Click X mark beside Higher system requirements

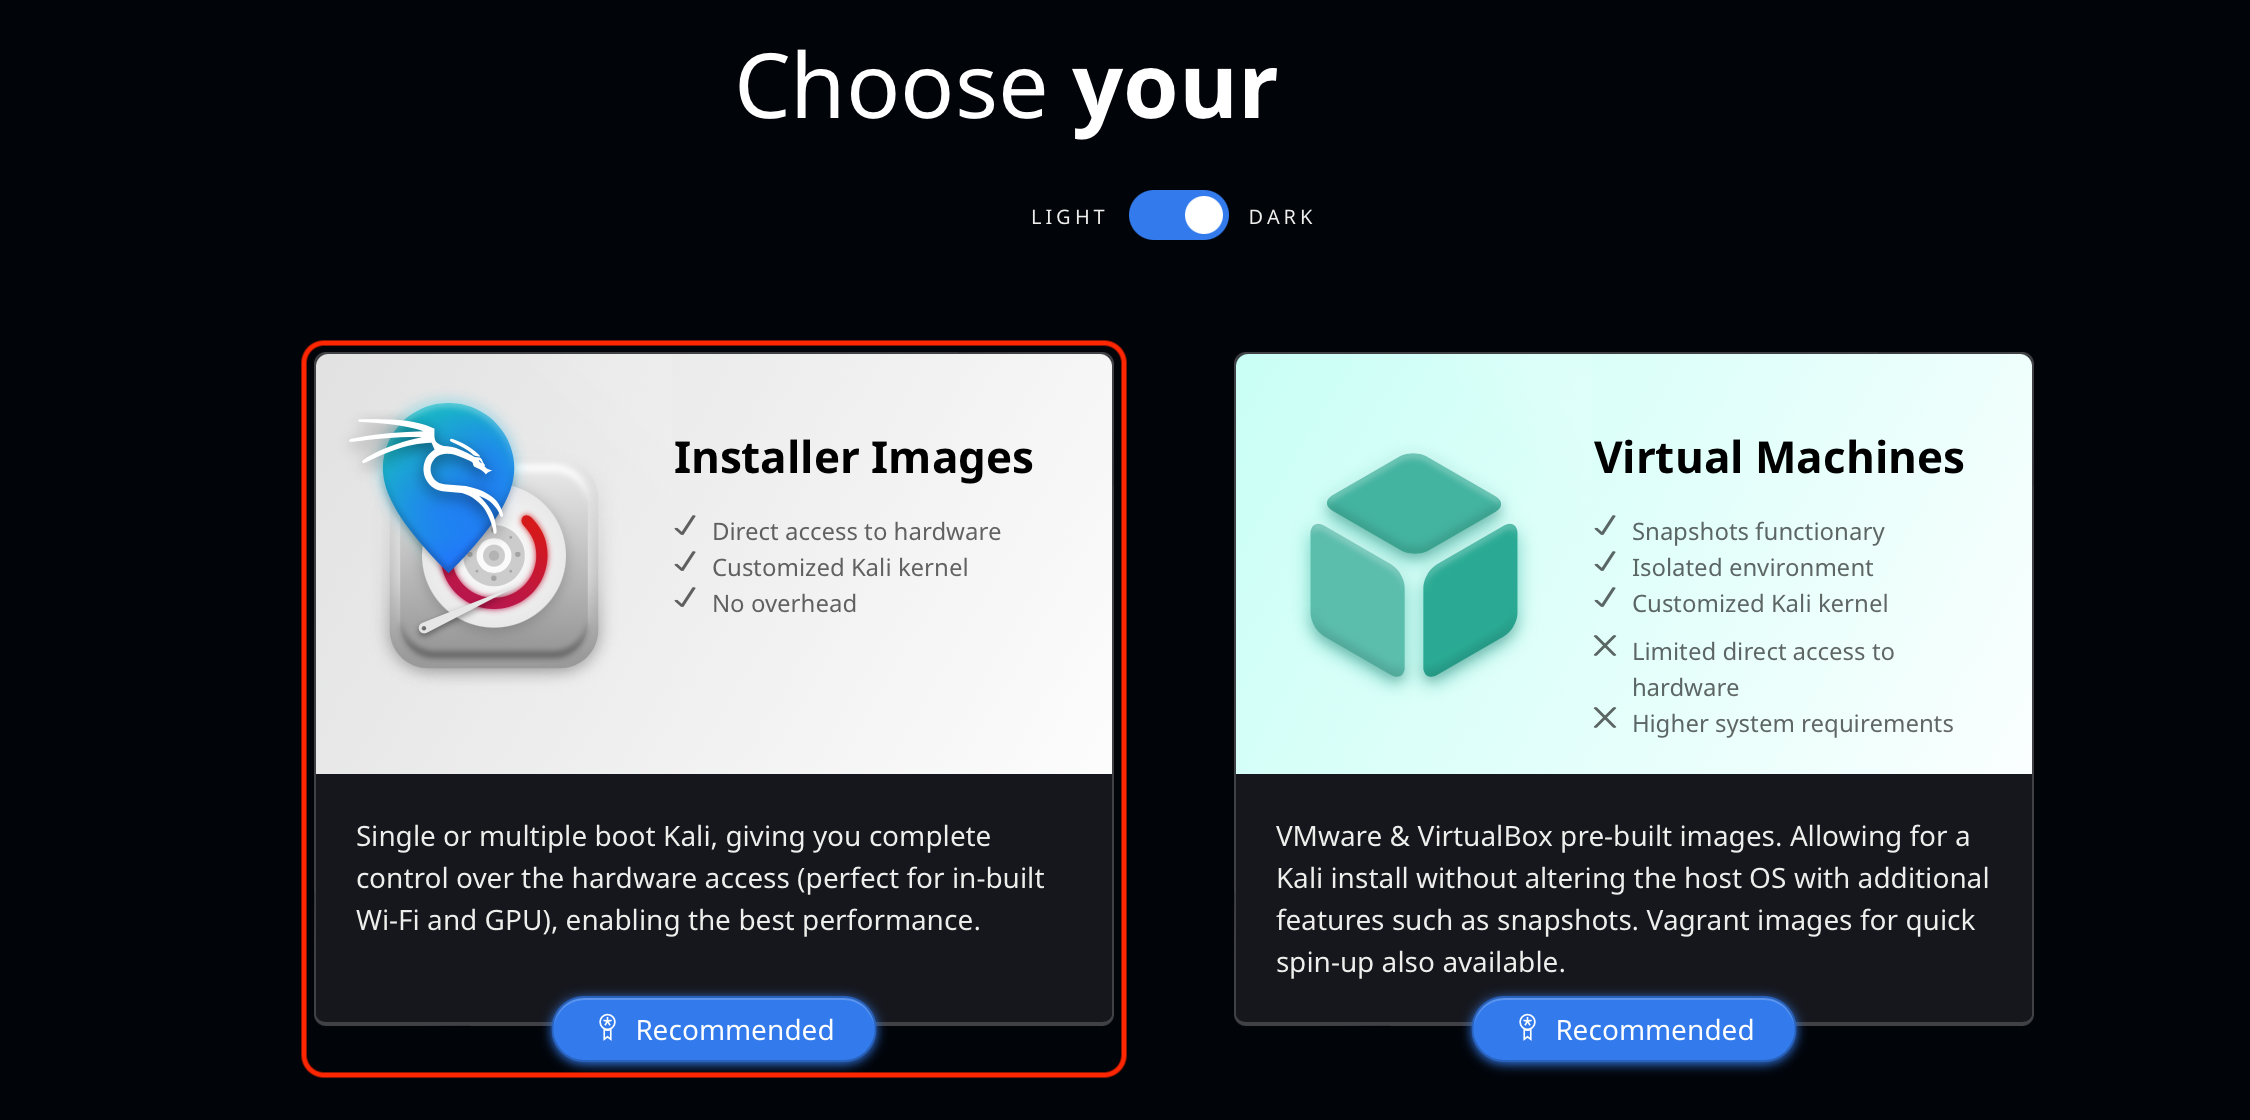1605,718
